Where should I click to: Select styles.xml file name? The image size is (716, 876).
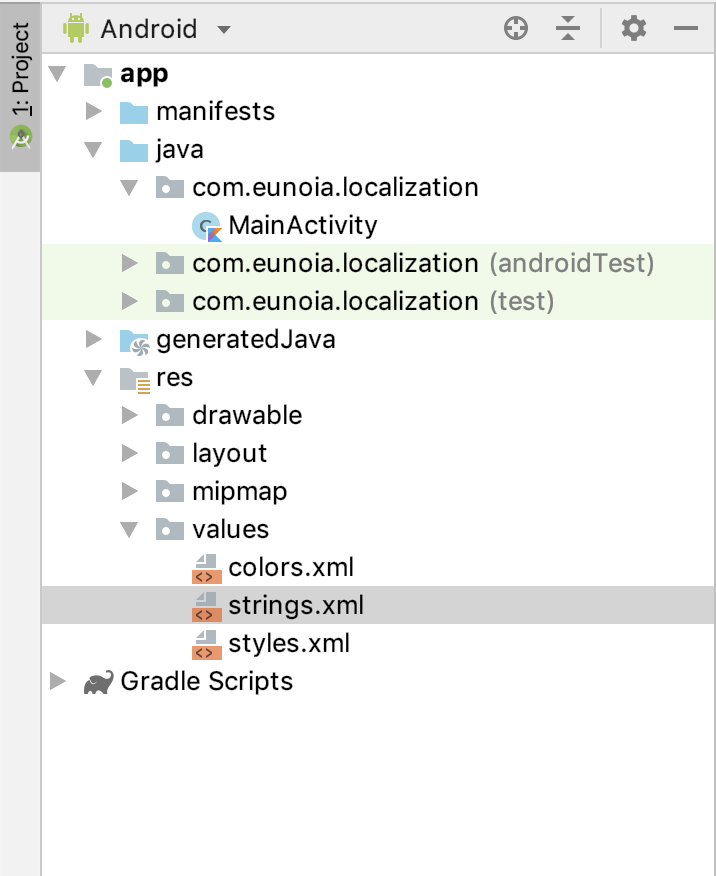289,644
